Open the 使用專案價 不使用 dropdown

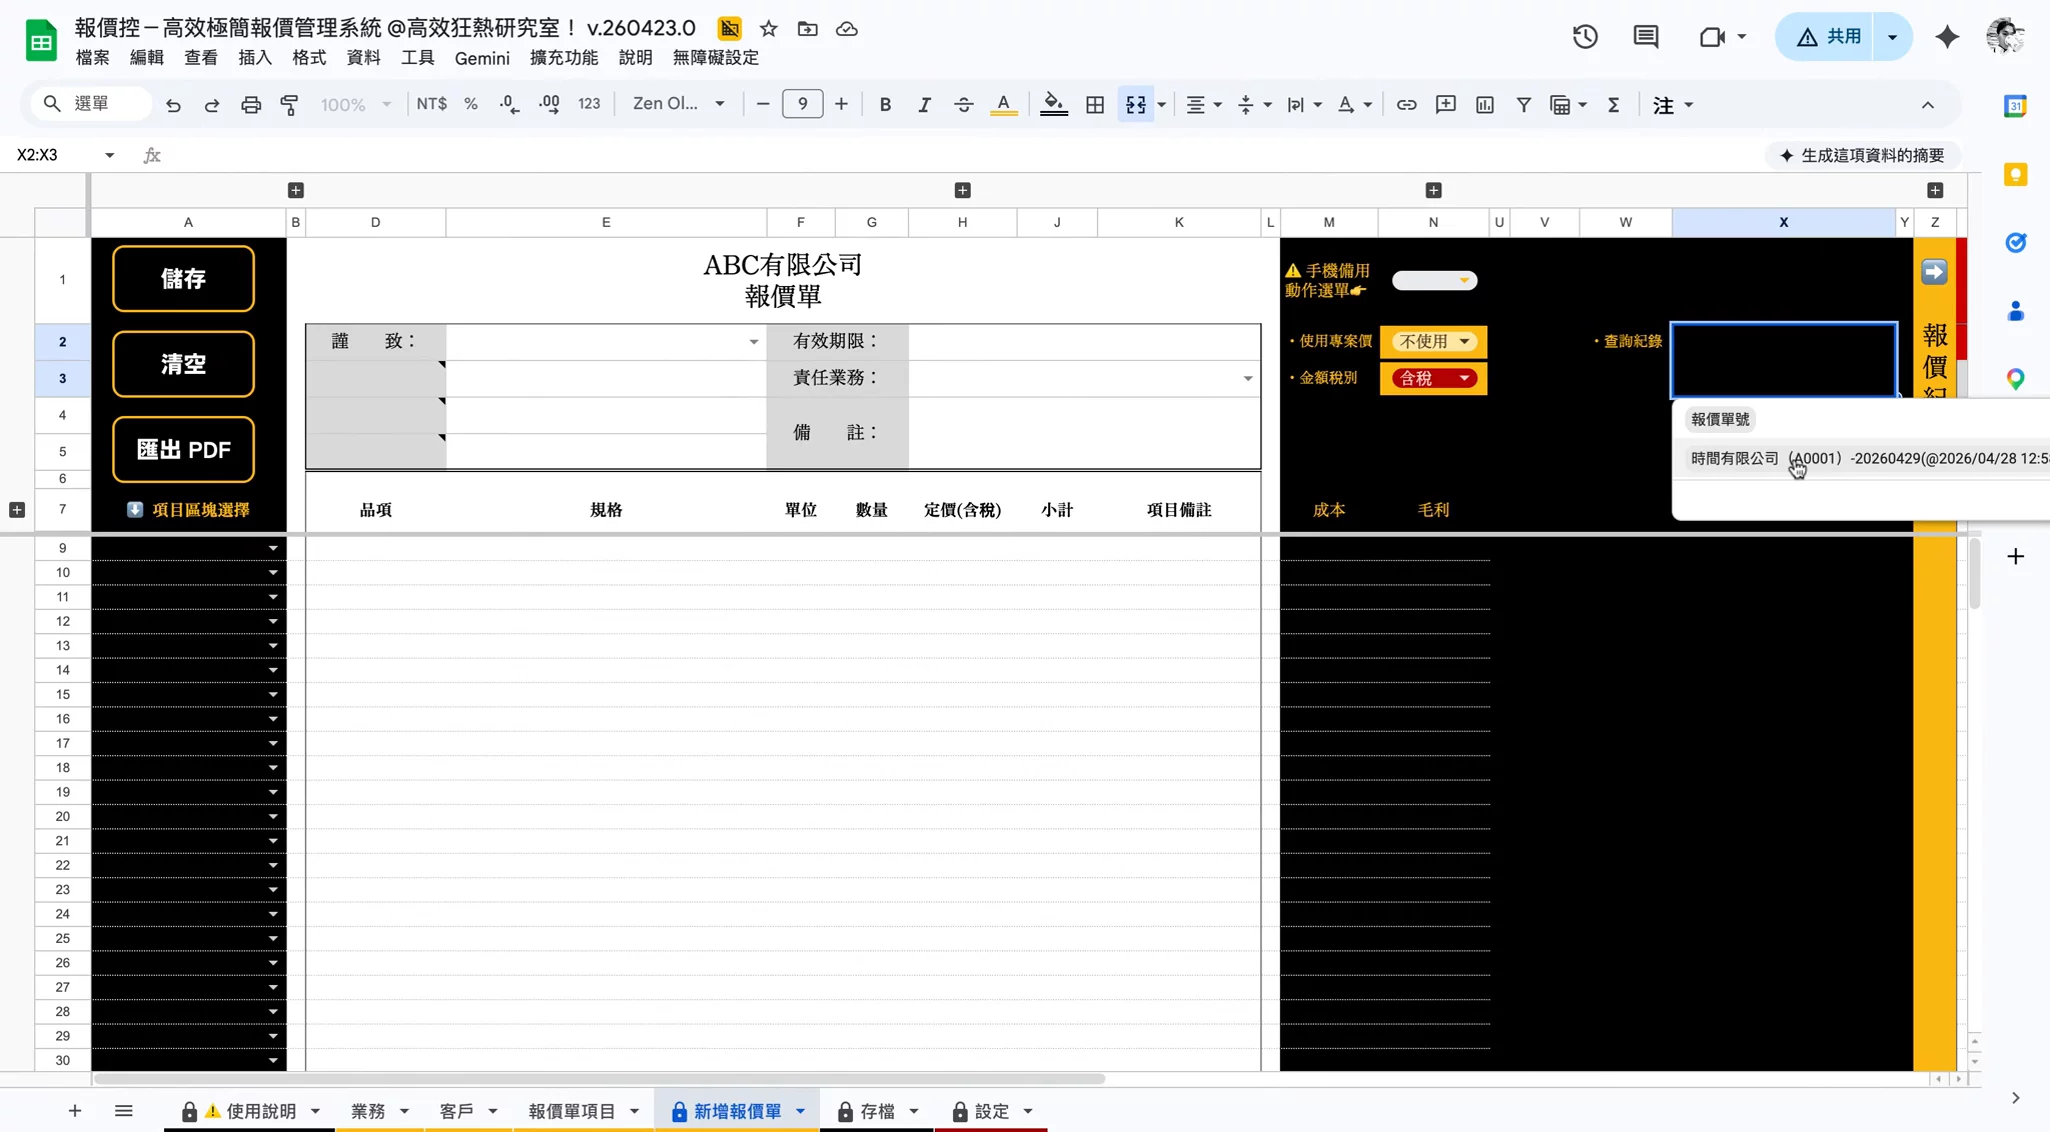pos(1434,341)
